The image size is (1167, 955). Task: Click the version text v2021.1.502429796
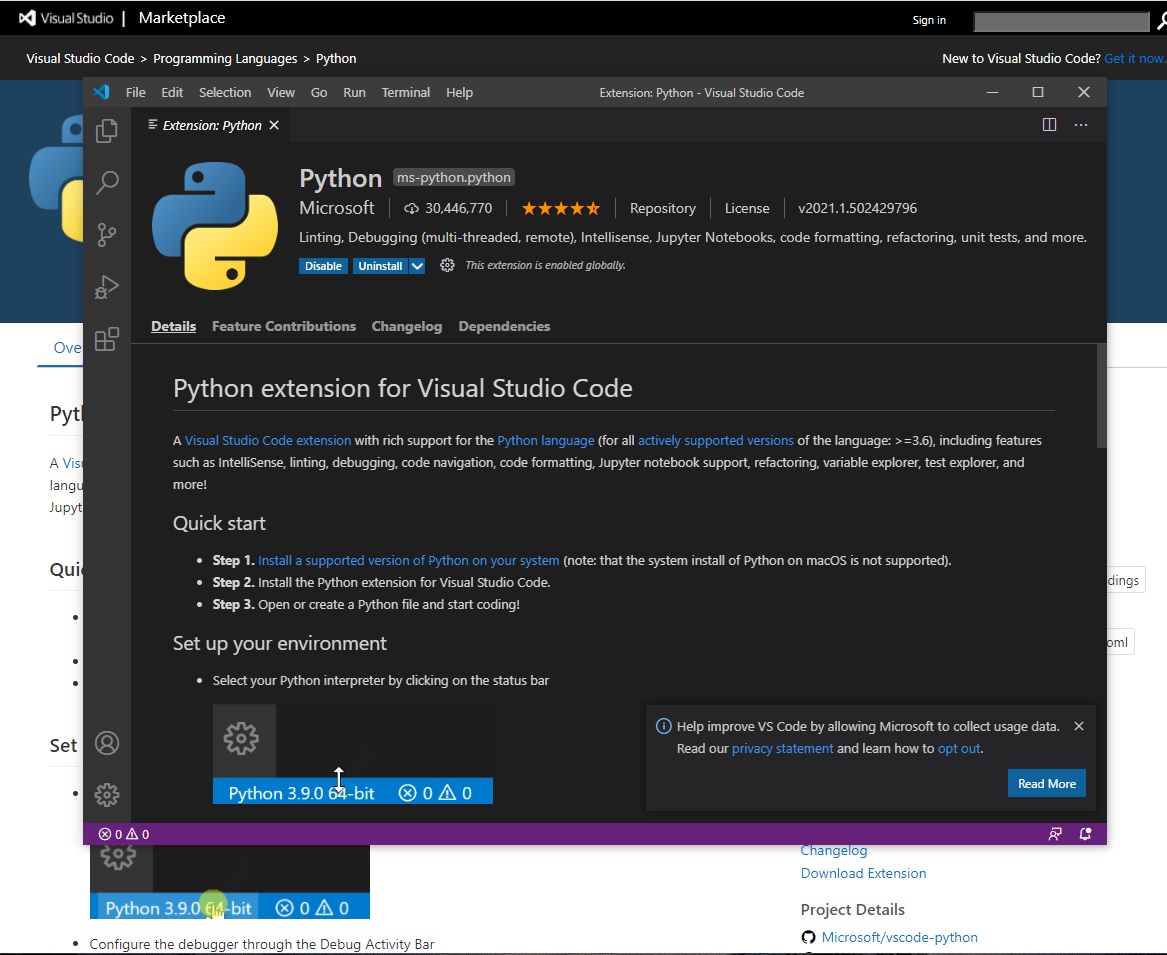point(857,208)
